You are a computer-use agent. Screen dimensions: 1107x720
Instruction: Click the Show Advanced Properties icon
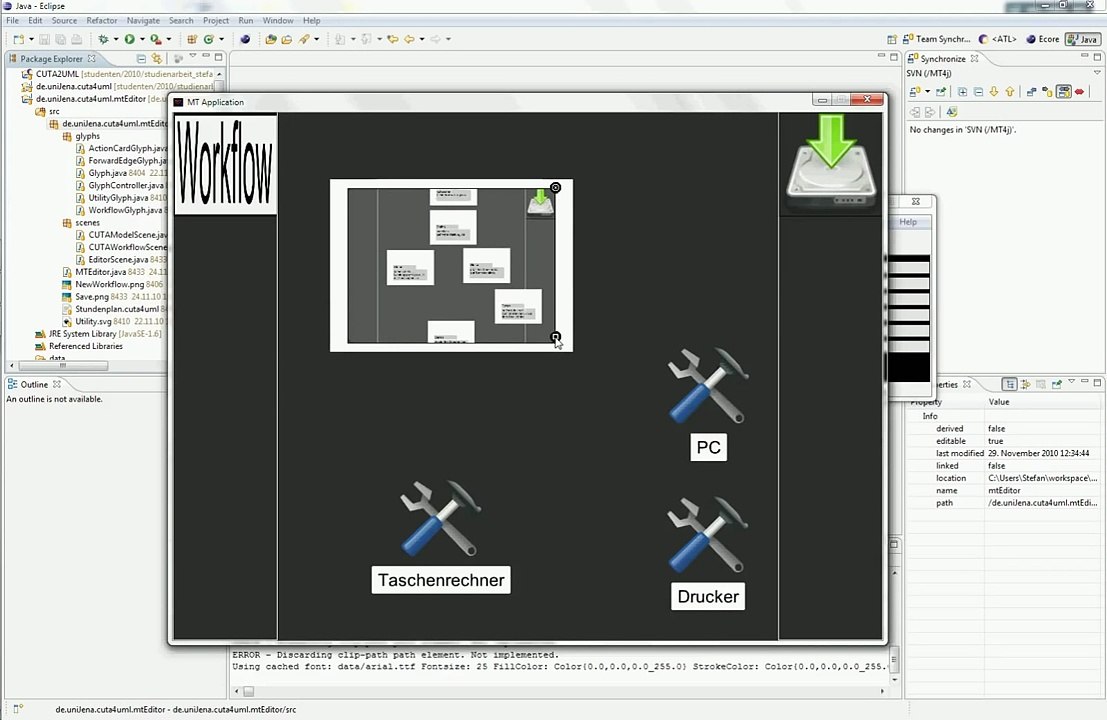[1026, 384]
